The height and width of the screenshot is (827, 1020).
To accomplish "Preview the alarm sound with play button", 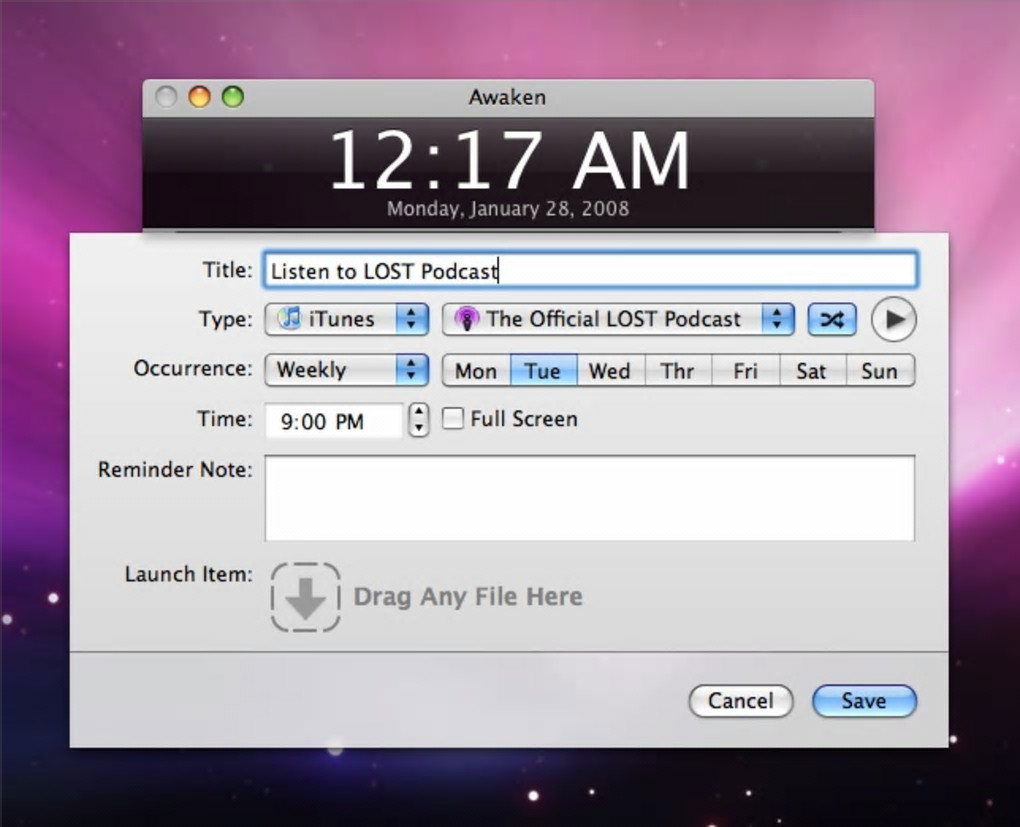I will click(x=893, y=319).
